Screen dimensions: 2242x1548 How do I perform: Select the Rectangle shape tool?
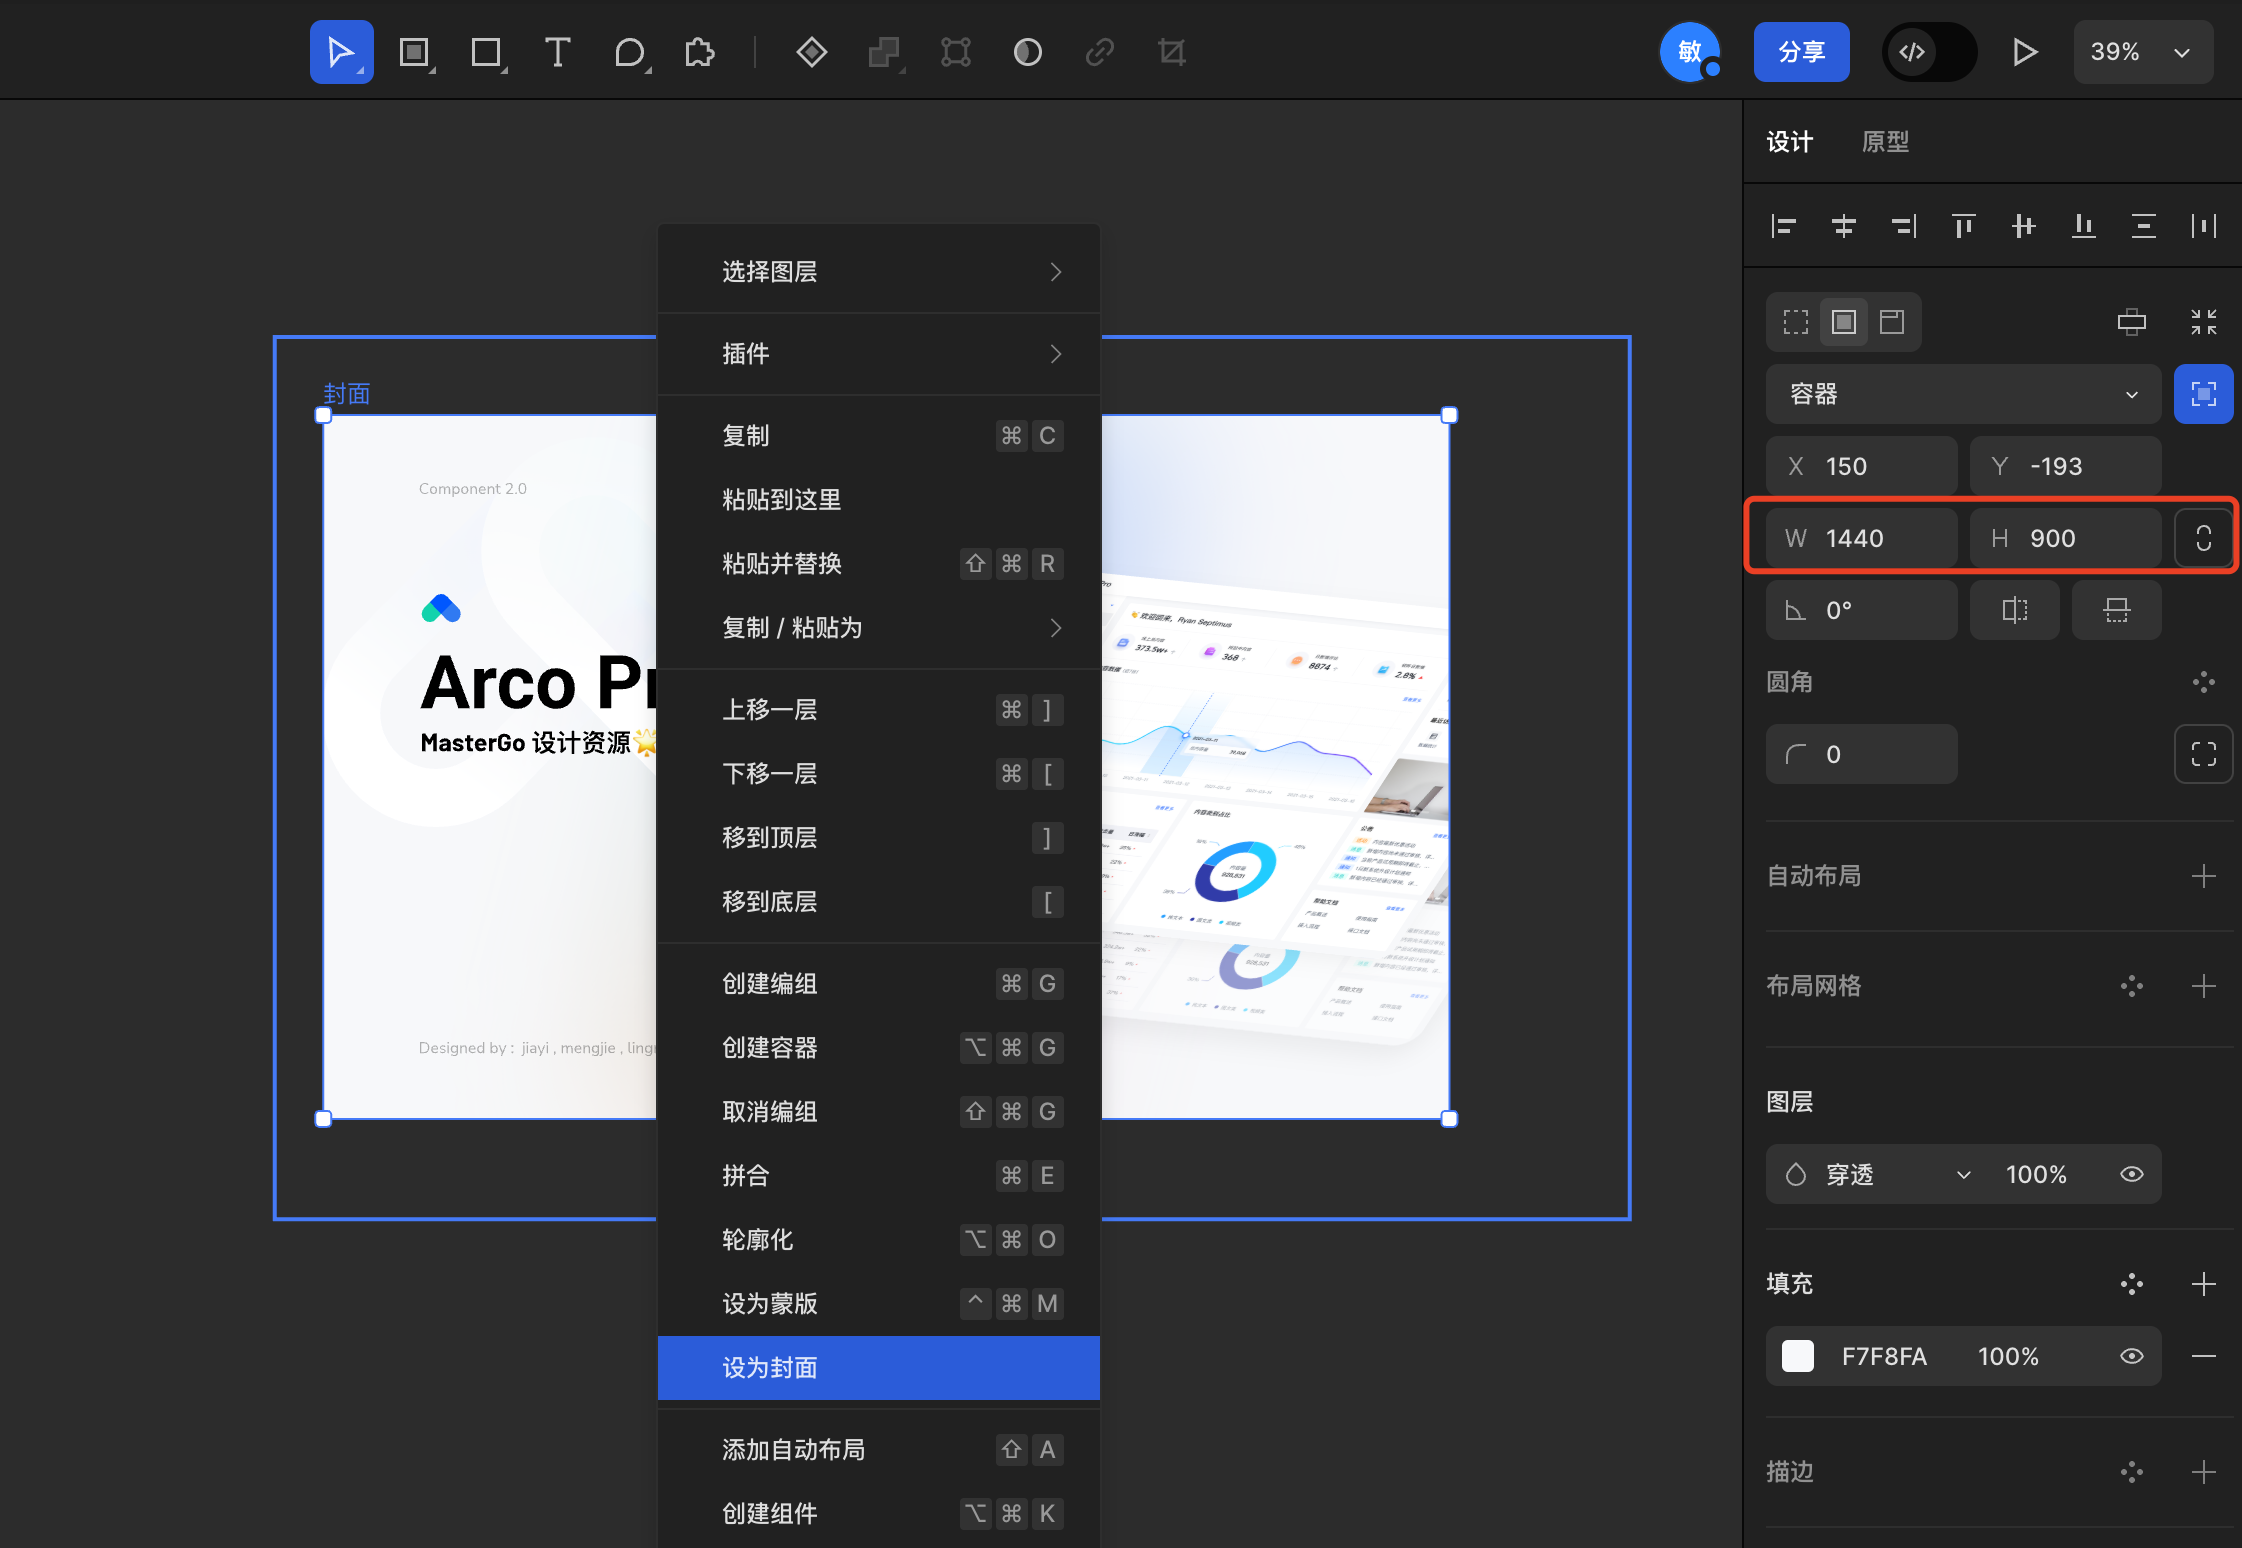(488, 52)
